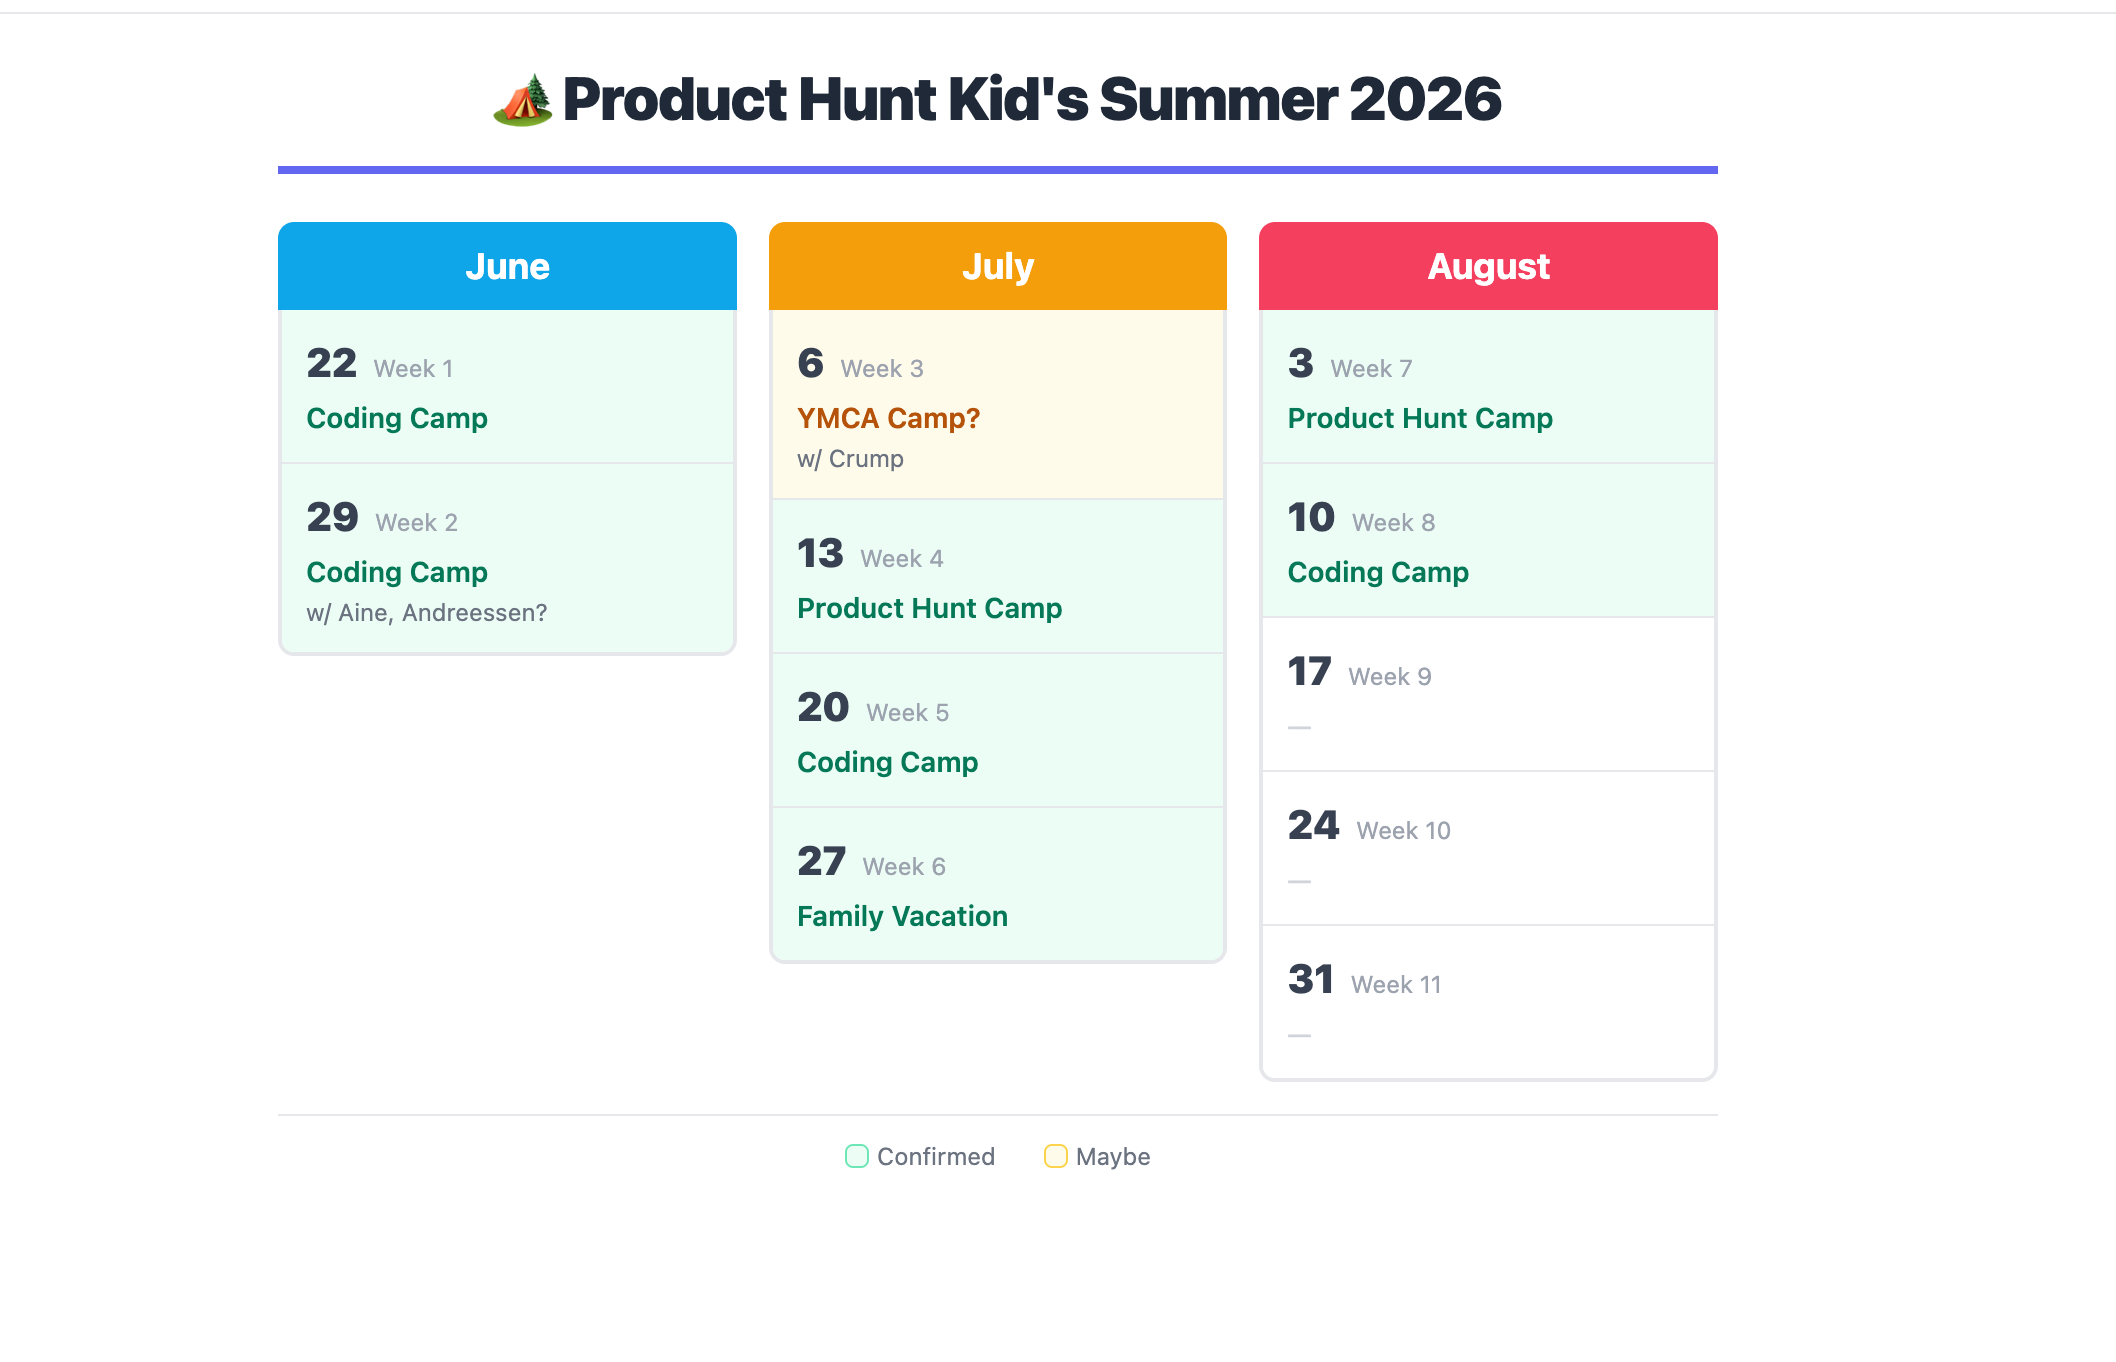Open the Coding Camp entry for June 22
This screenshot has width=2116, height=1362.
396,418
